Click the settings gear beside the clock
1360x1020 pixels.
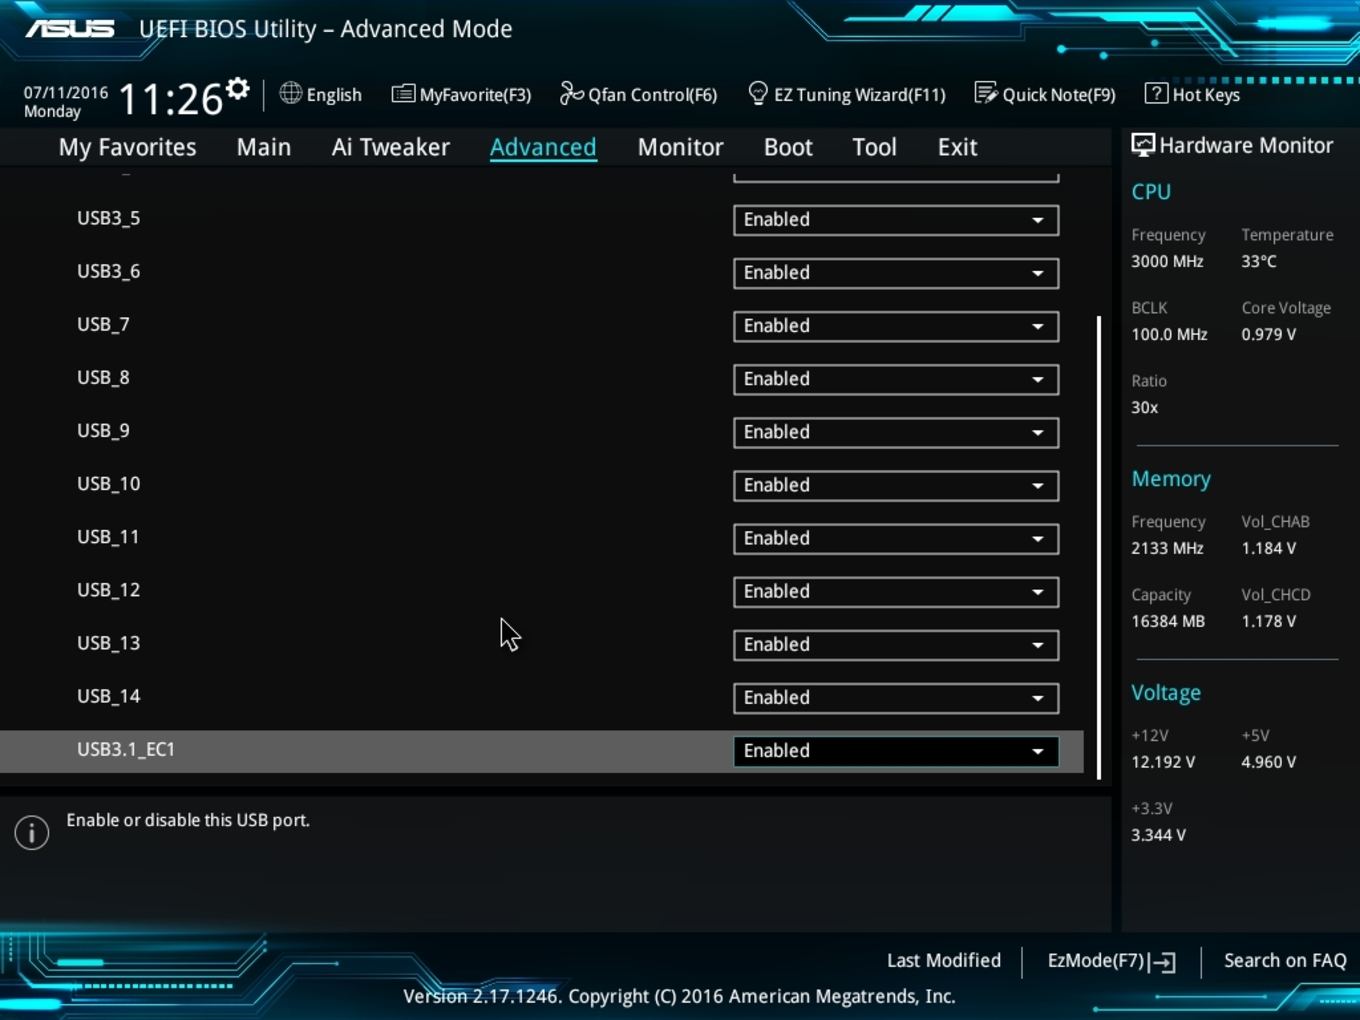pos(238,89)
